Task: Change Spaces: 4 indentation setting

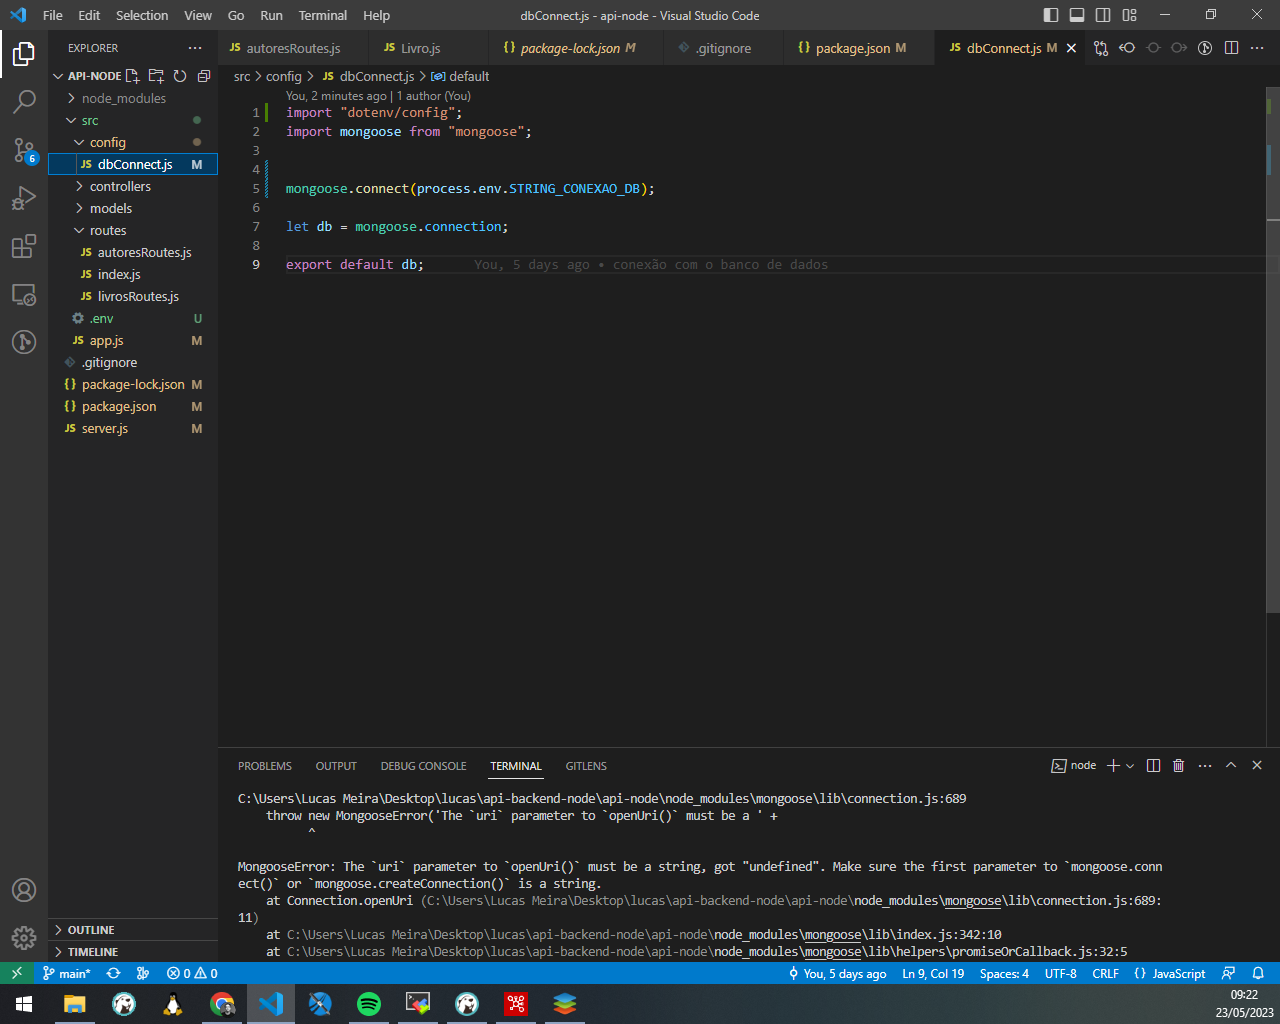Action: [1004, 973]
